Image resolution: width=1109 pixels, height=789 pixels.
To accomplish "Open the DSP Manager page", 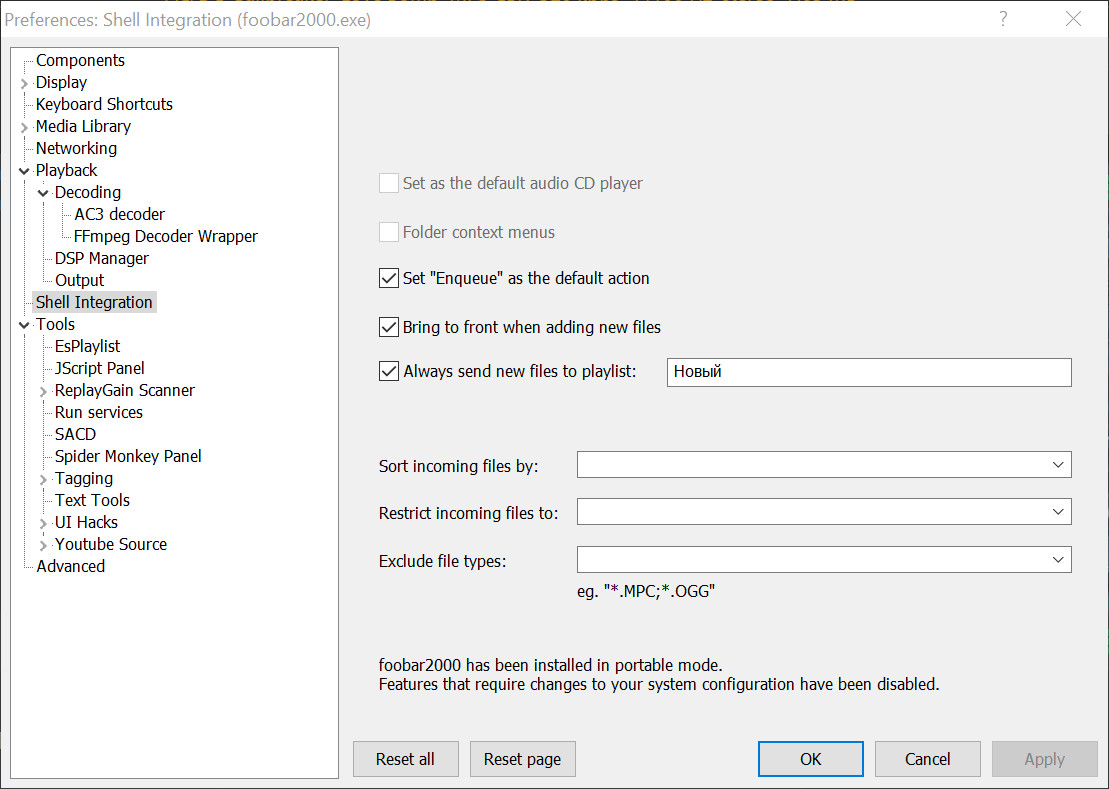I will click(101, 258).
